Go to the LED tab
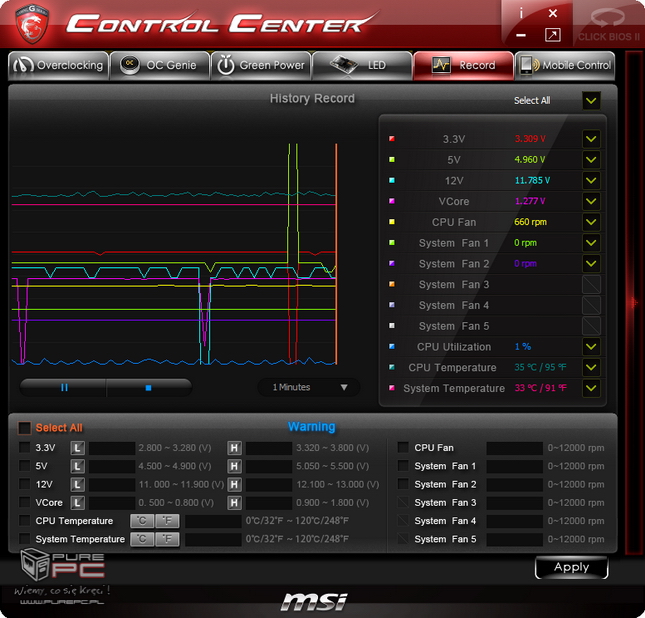This screenshot has width=645, height=618. (x=362, y=65)
